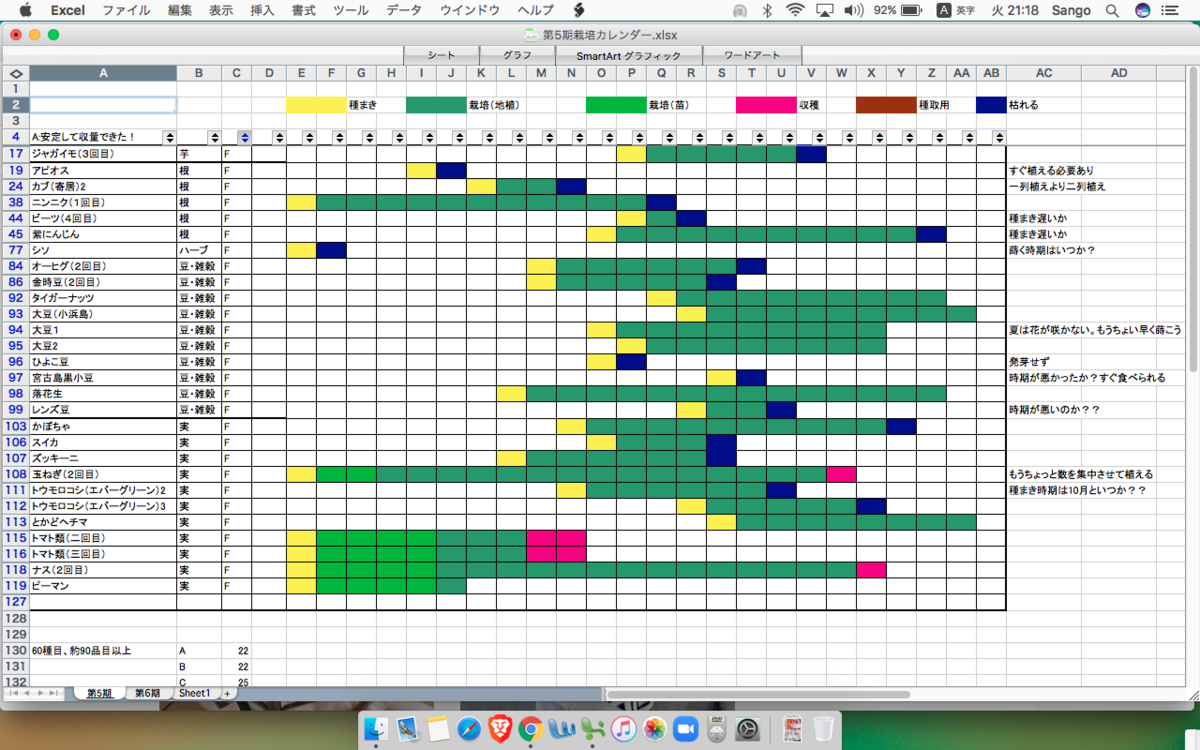
Task: Click the select-all corner of the sheet
Action: 15,73
